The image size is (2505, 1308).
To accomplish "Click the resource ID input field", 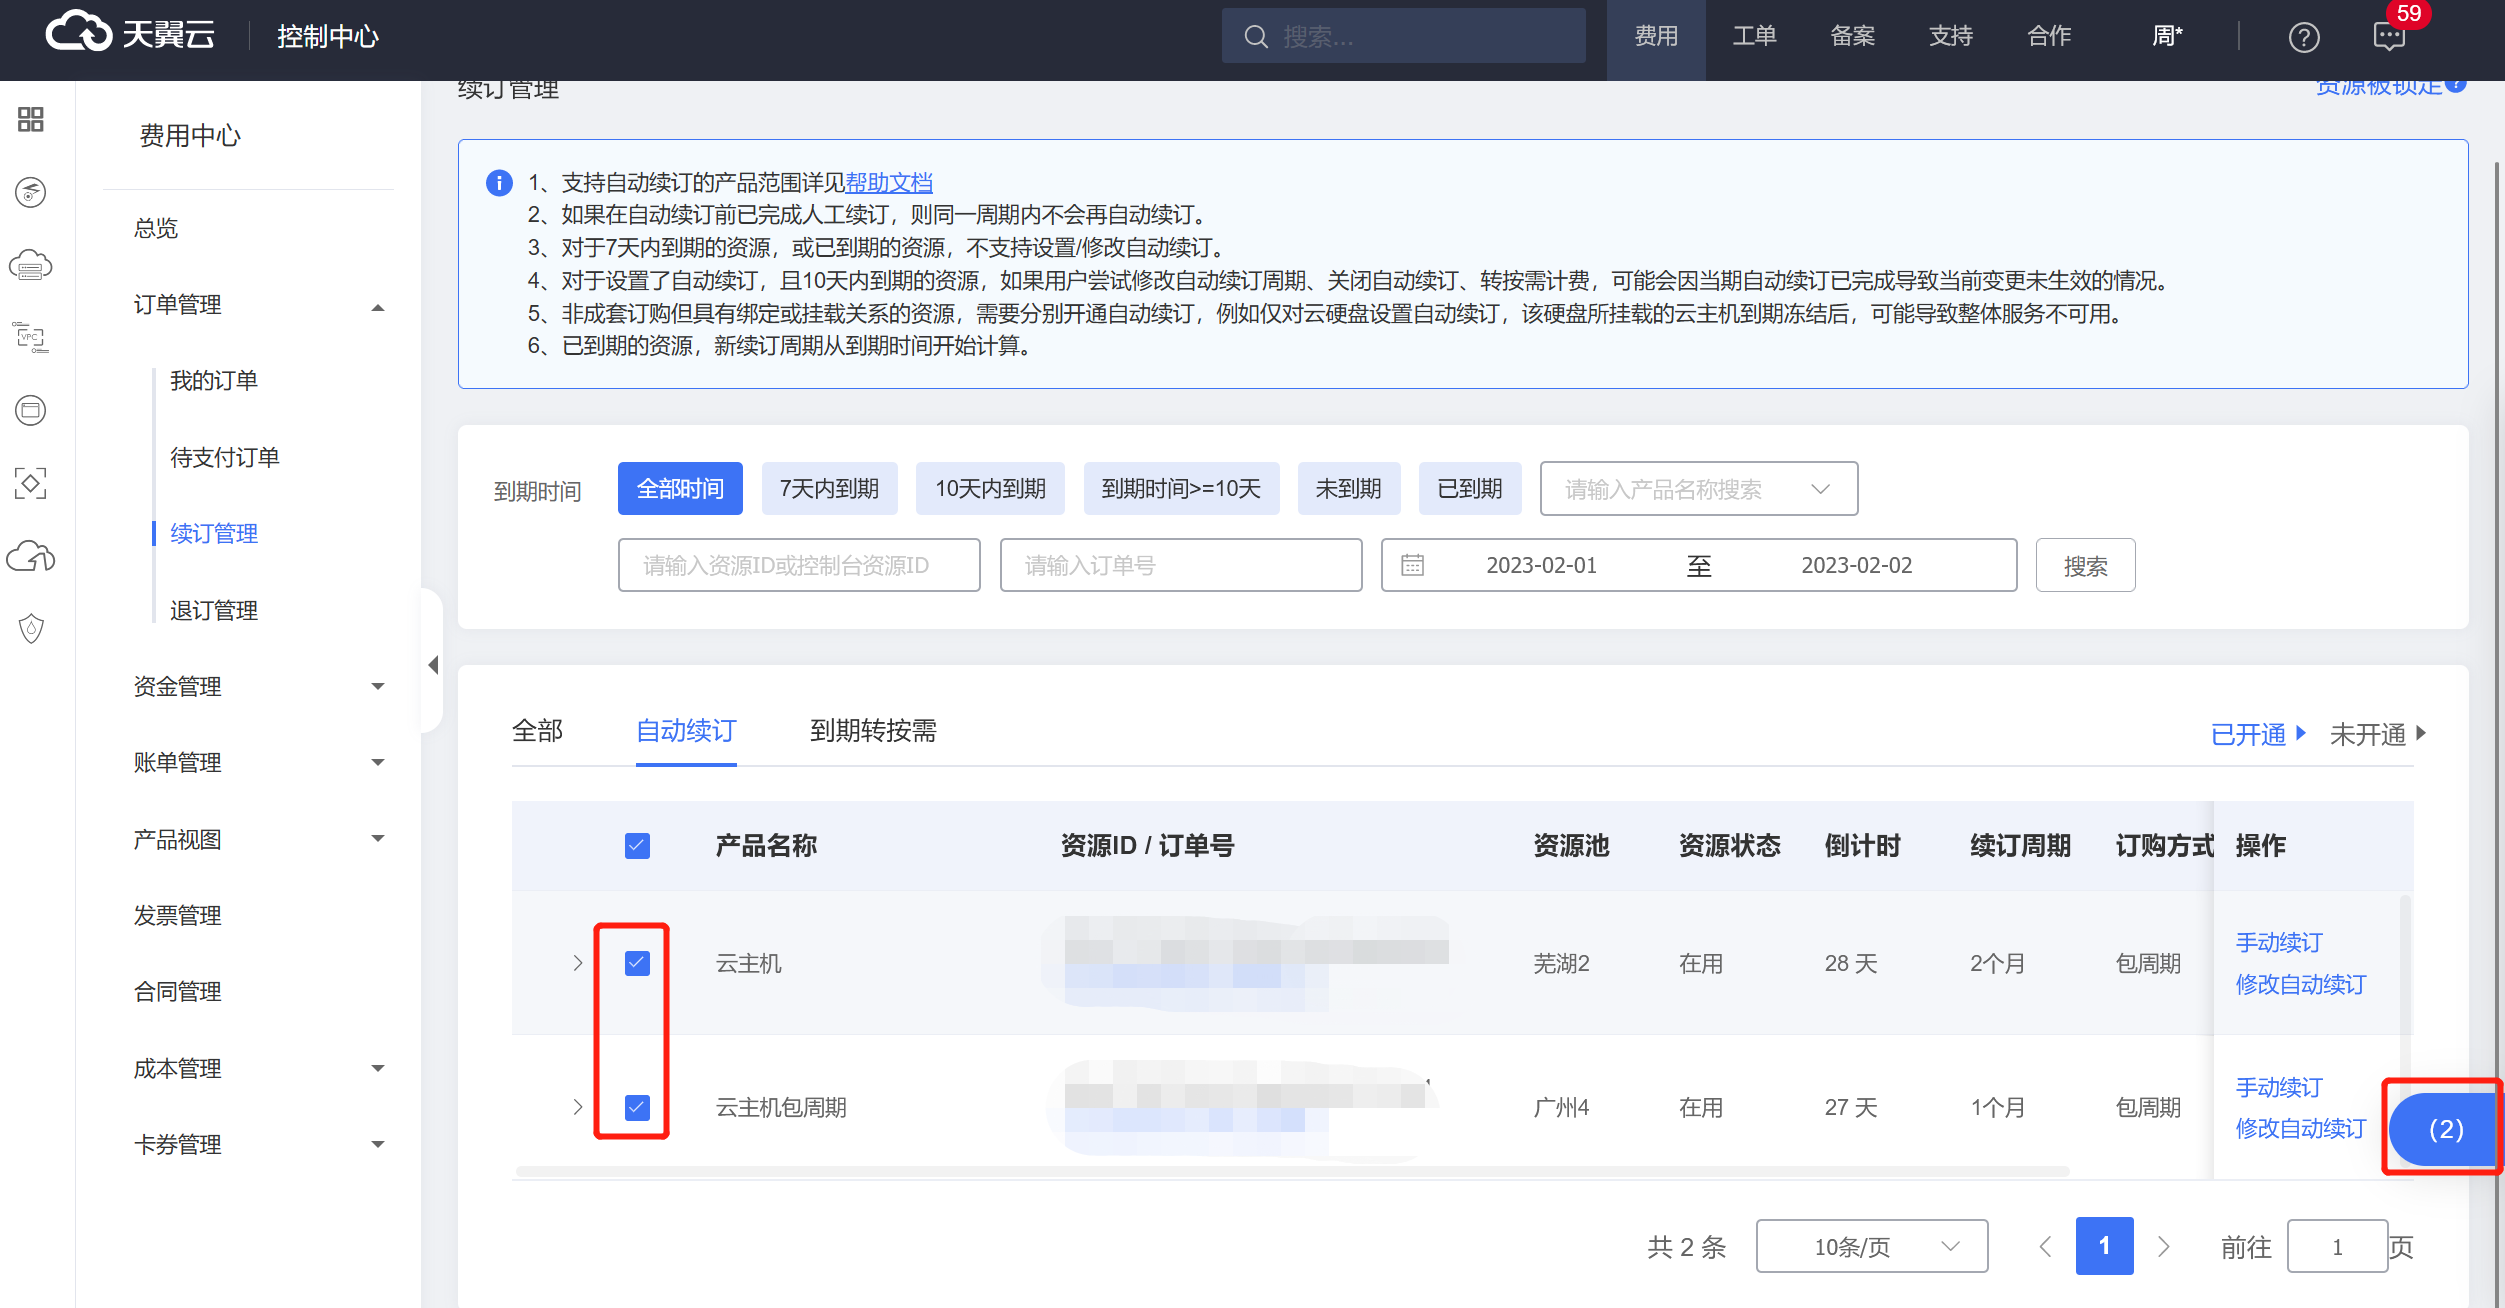I will click(x=798, y=565).
